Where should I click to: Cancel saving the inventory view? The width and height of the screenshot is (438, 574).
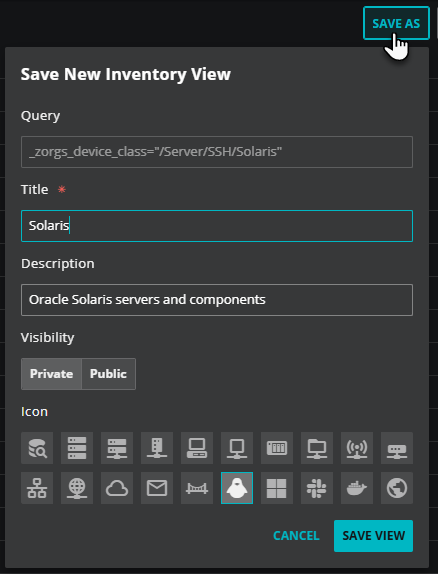click(296, 536)
